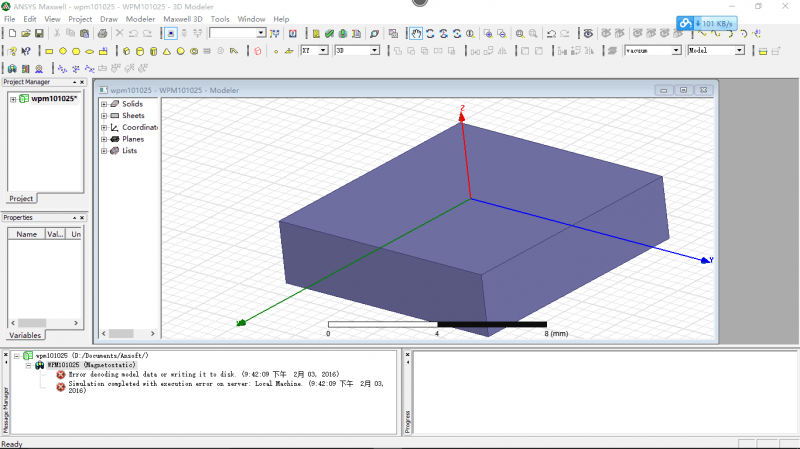Open the XY drawing plane dropdown
The height and width of the screenshot is (449, 800).
tap(324, 50)
